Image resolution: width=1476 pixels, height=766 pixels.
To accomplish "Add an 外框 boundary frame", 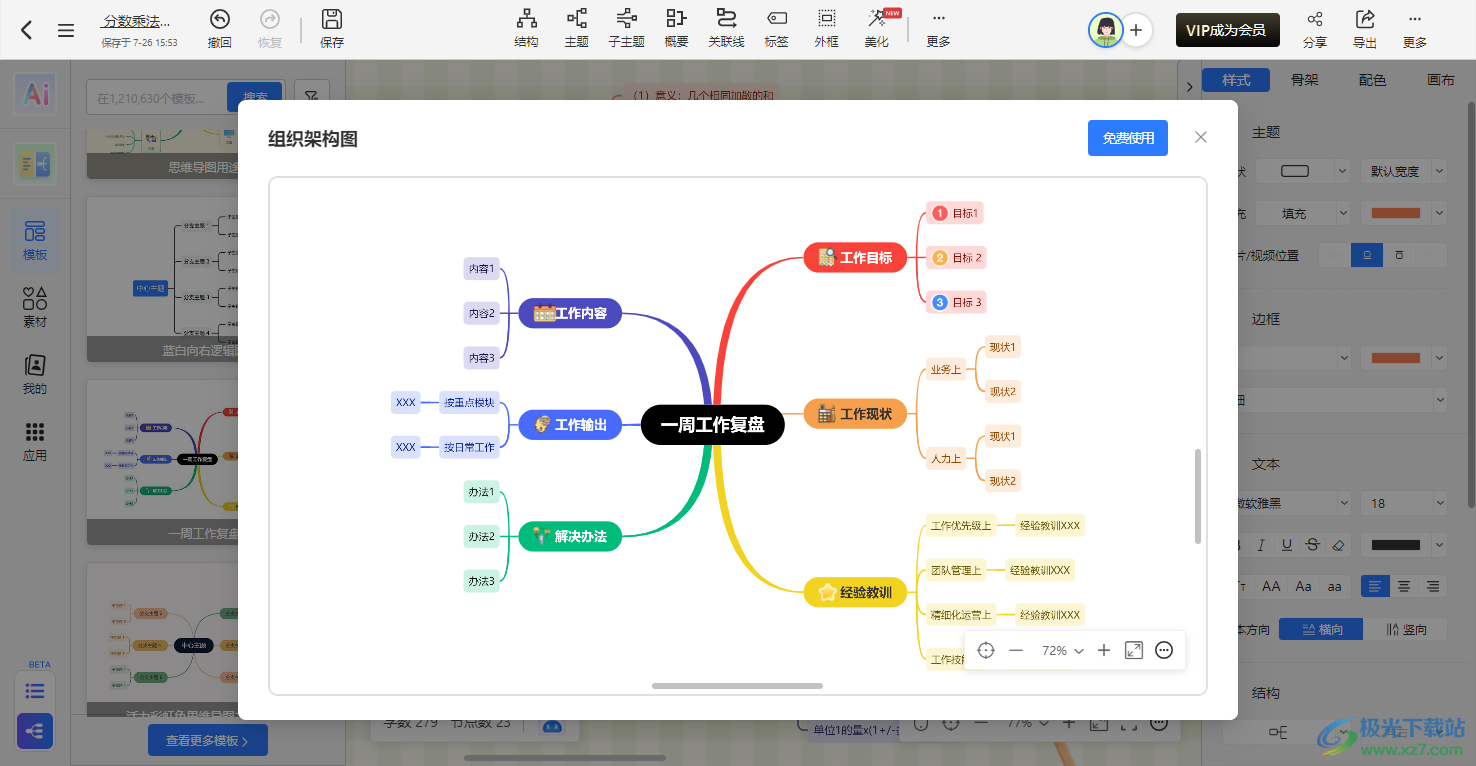I will [827, 29].
